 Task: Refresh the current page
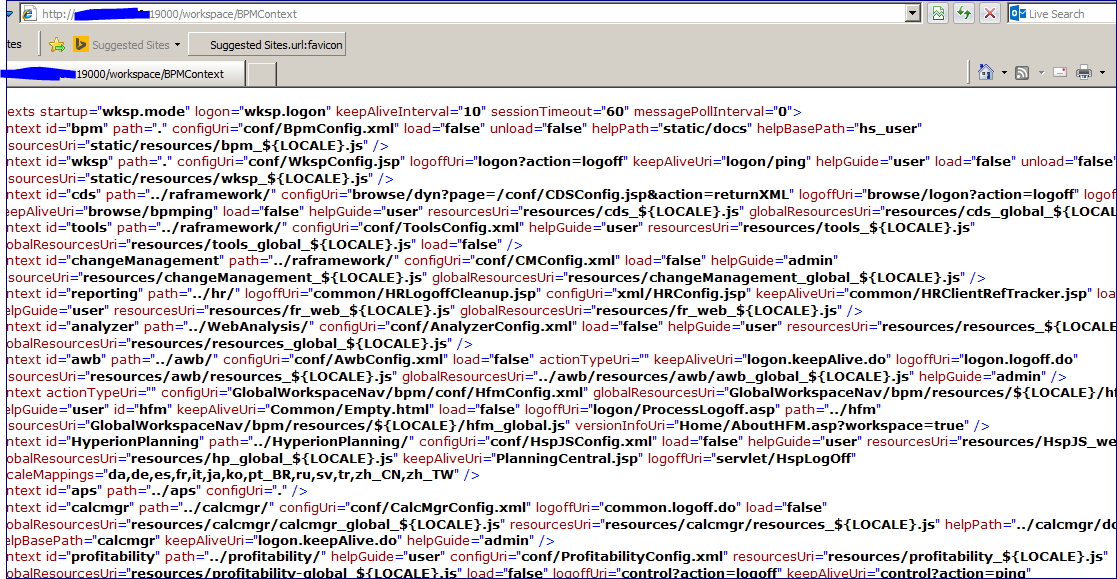tap(965, 13)
